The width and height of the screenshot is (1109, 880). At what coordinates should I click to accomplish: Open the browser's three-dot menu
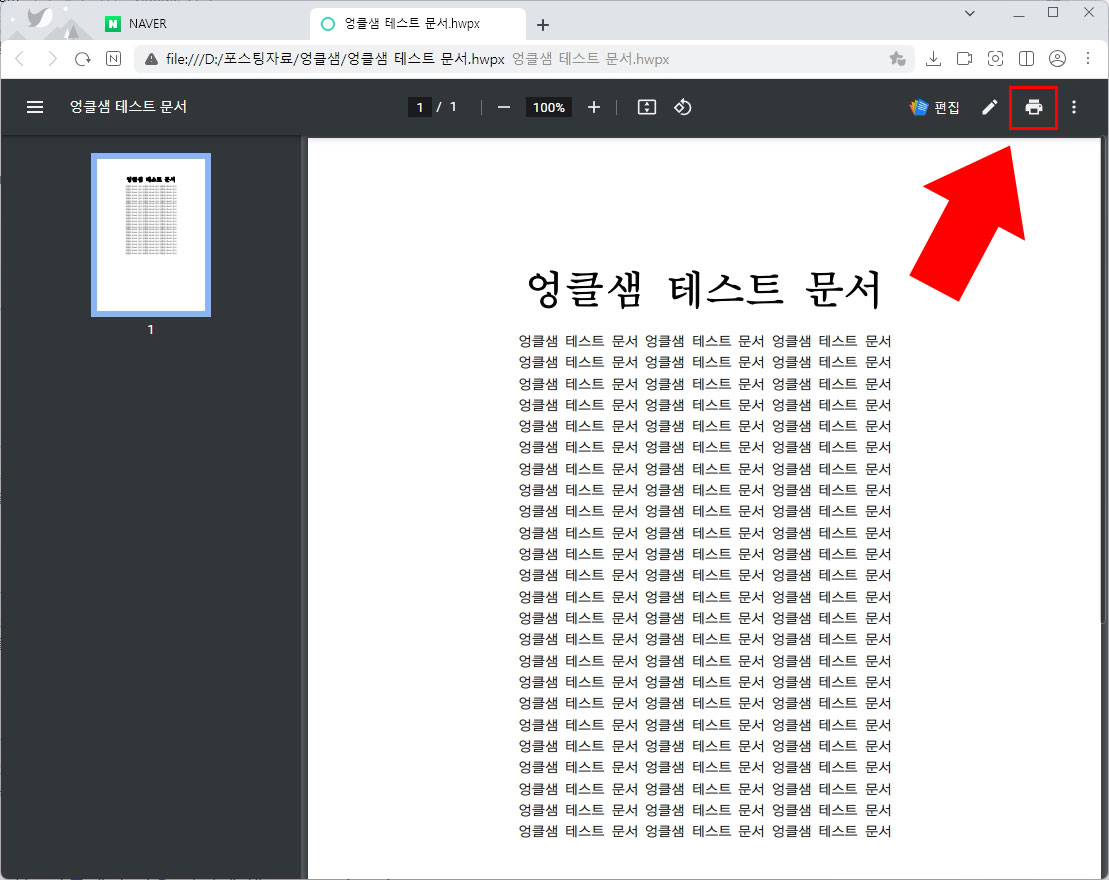point(1090,59)
